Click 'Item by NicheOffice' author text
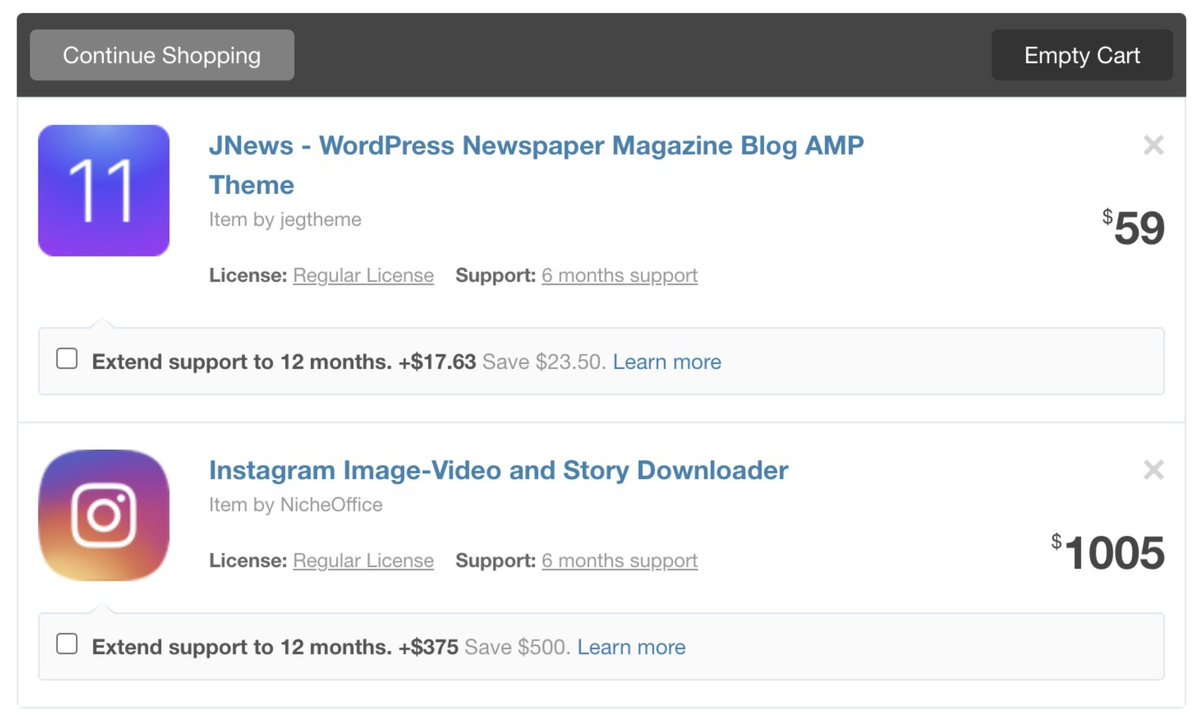This screenshot has height=715, width=1200. pos(296,505)
